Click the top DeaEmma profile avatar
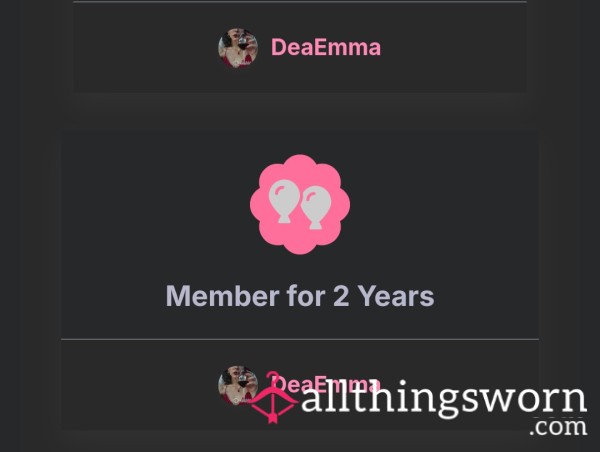600x452 pixels. [x=238, y=48]
